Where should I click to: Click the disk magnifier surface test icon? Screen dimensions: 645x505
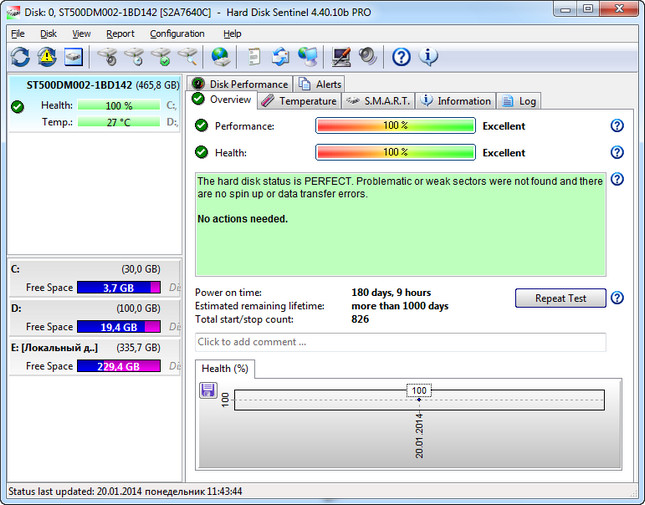tap(188, 56)
